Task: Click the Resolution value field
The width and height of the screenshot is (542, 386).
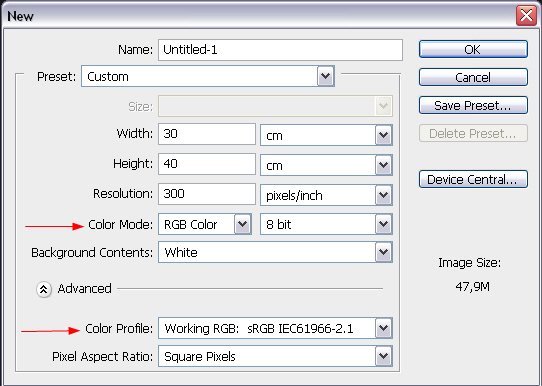Action: (207, 194)
